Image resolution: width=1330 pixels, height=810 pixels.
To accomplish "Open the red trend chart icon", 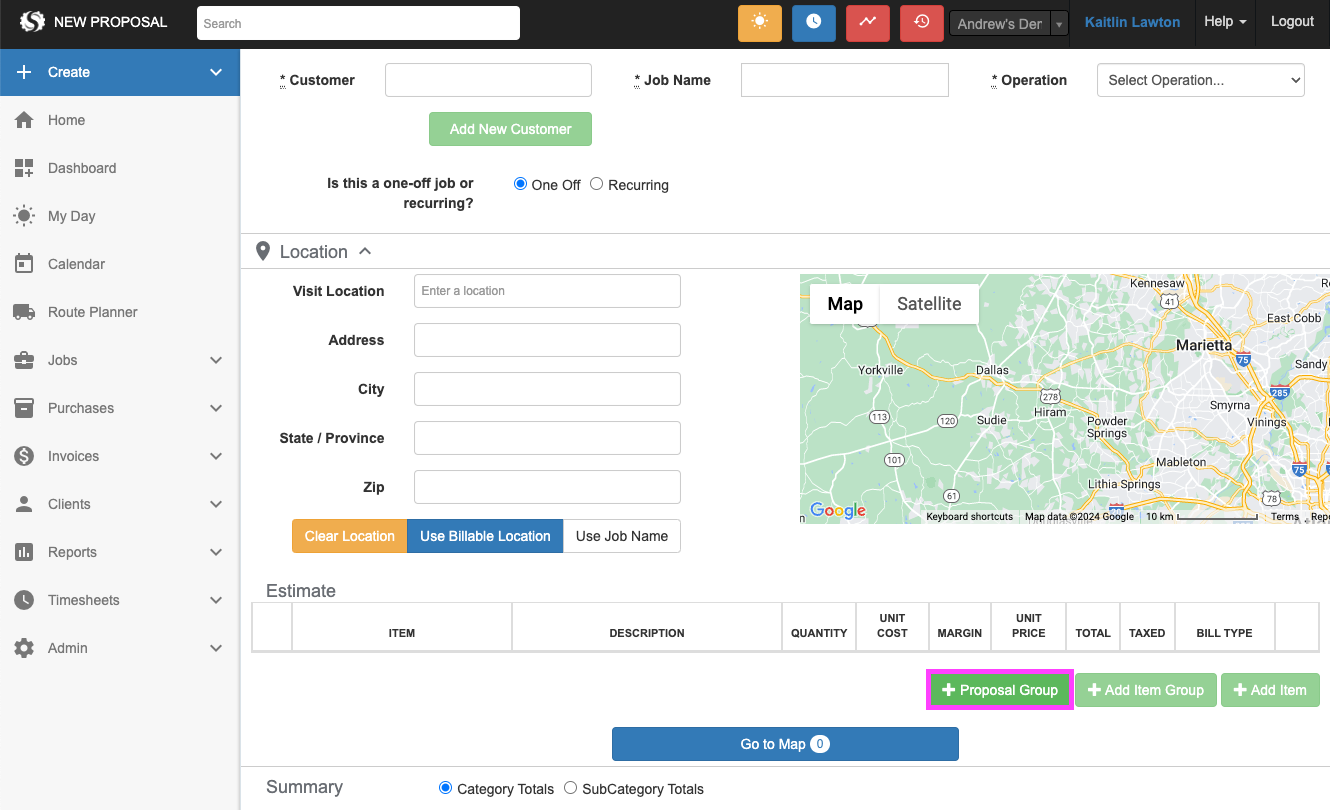I will tap(868, 22).
